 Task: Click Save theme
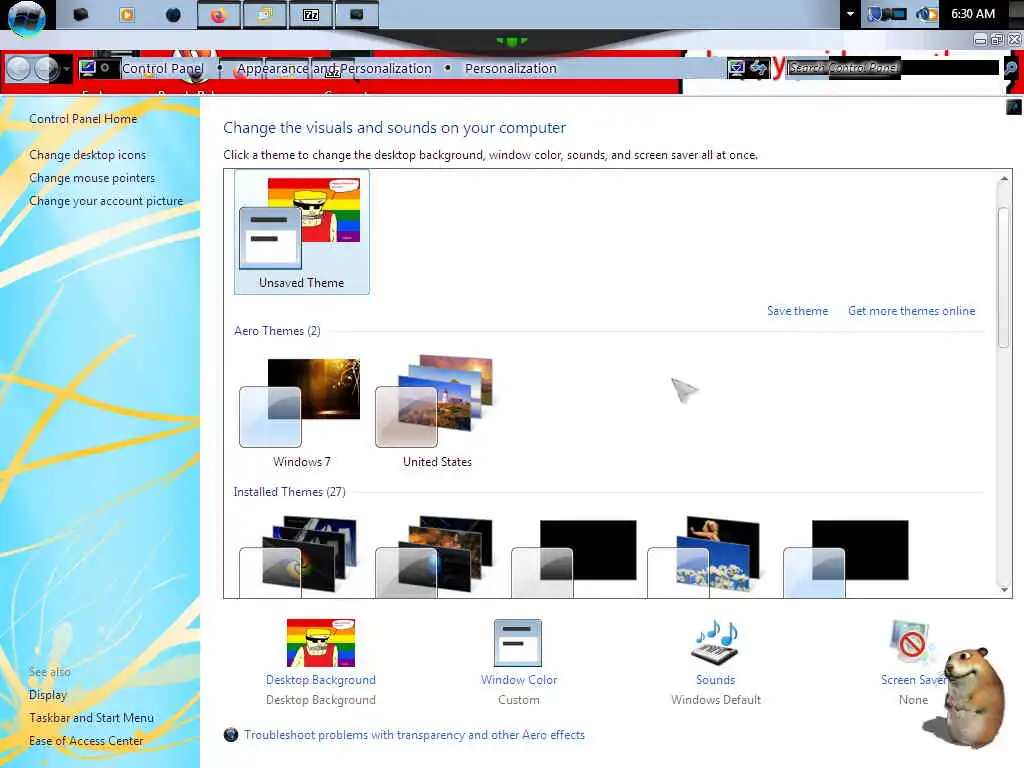[797, 311]
